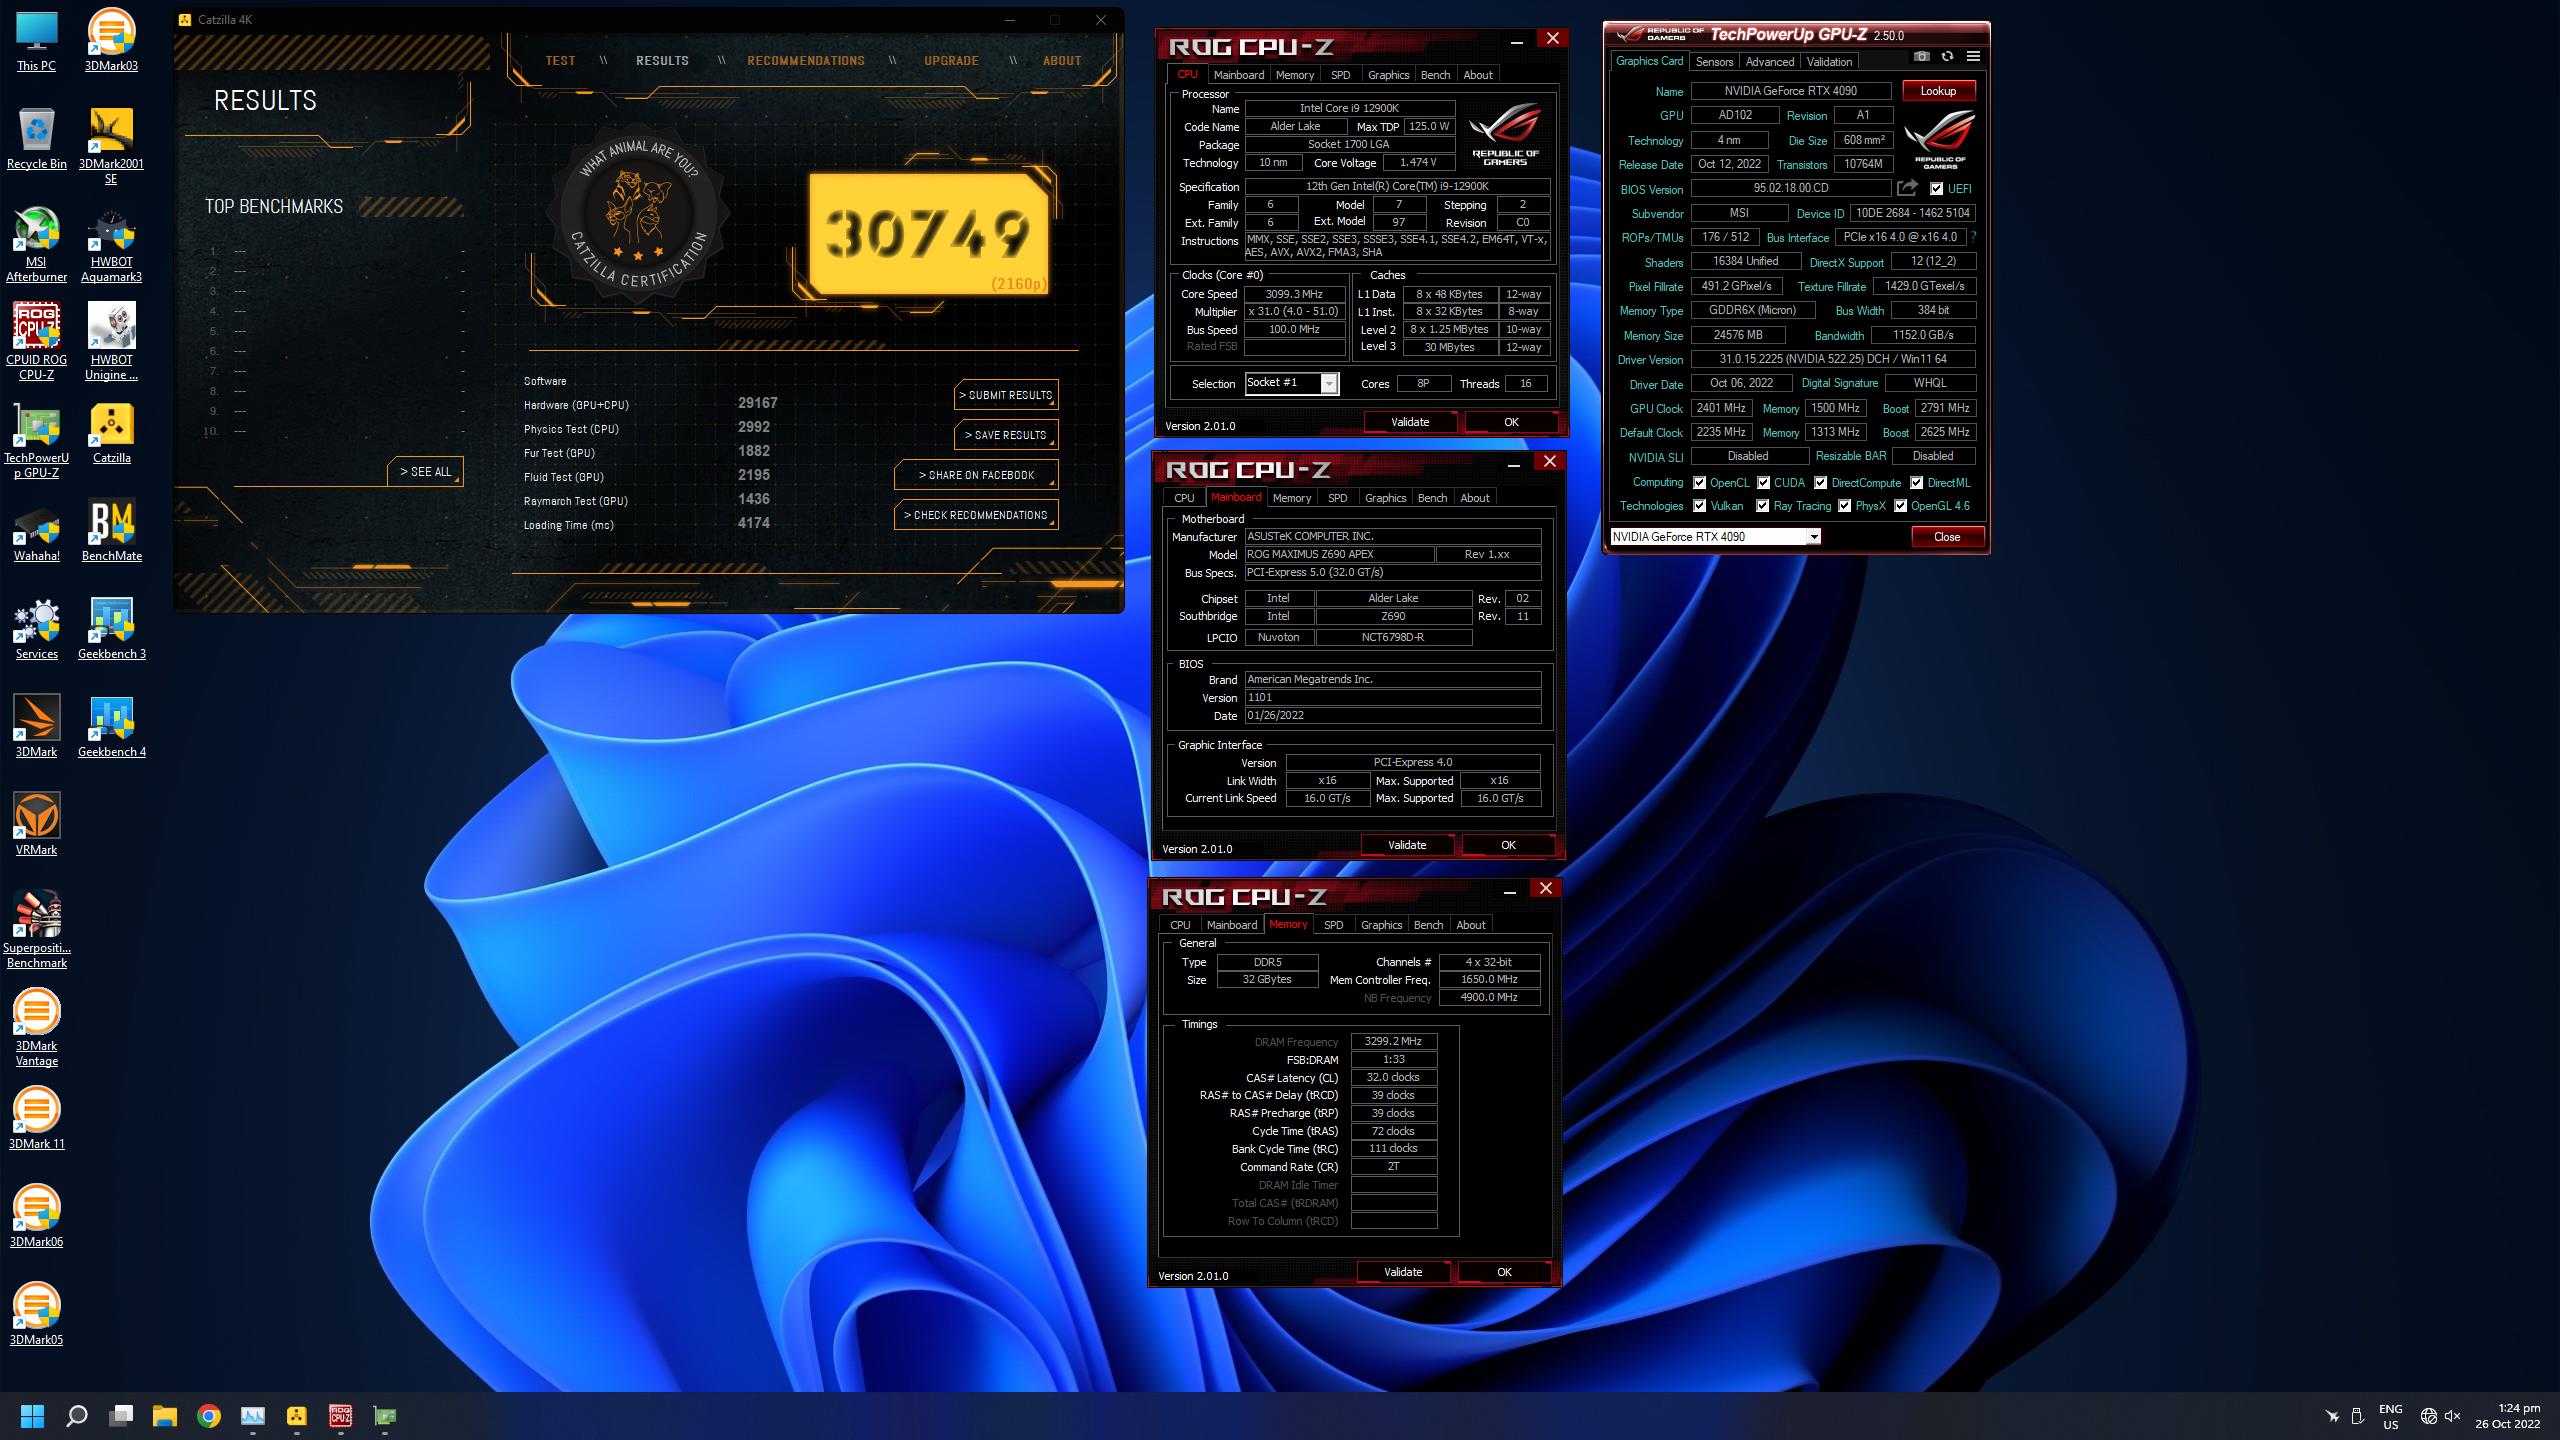Toggle the PhysX checkbox in GPU-Z
This screenshot has width=2560, height=1440.
coord(1844,506)
